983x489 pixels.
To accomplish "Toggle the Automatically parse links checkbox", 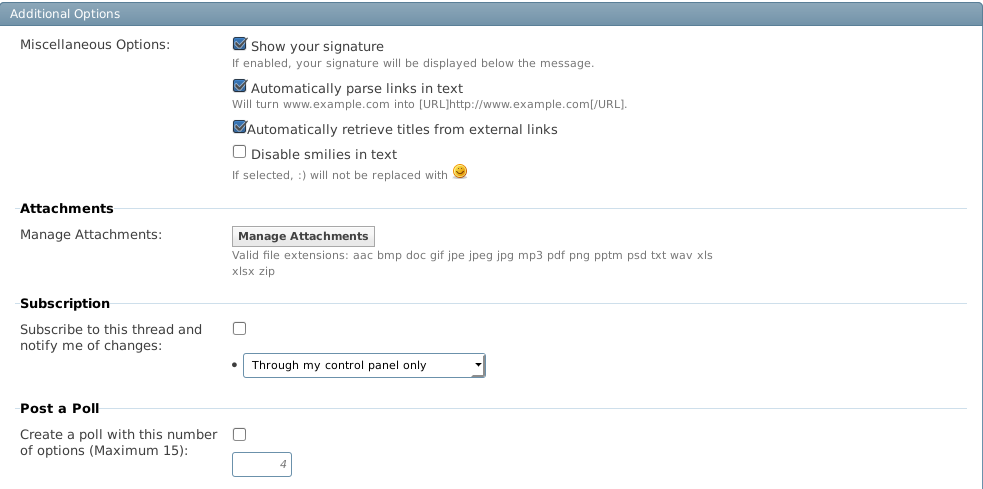I will pyautogui.click(x=239, y=86).
